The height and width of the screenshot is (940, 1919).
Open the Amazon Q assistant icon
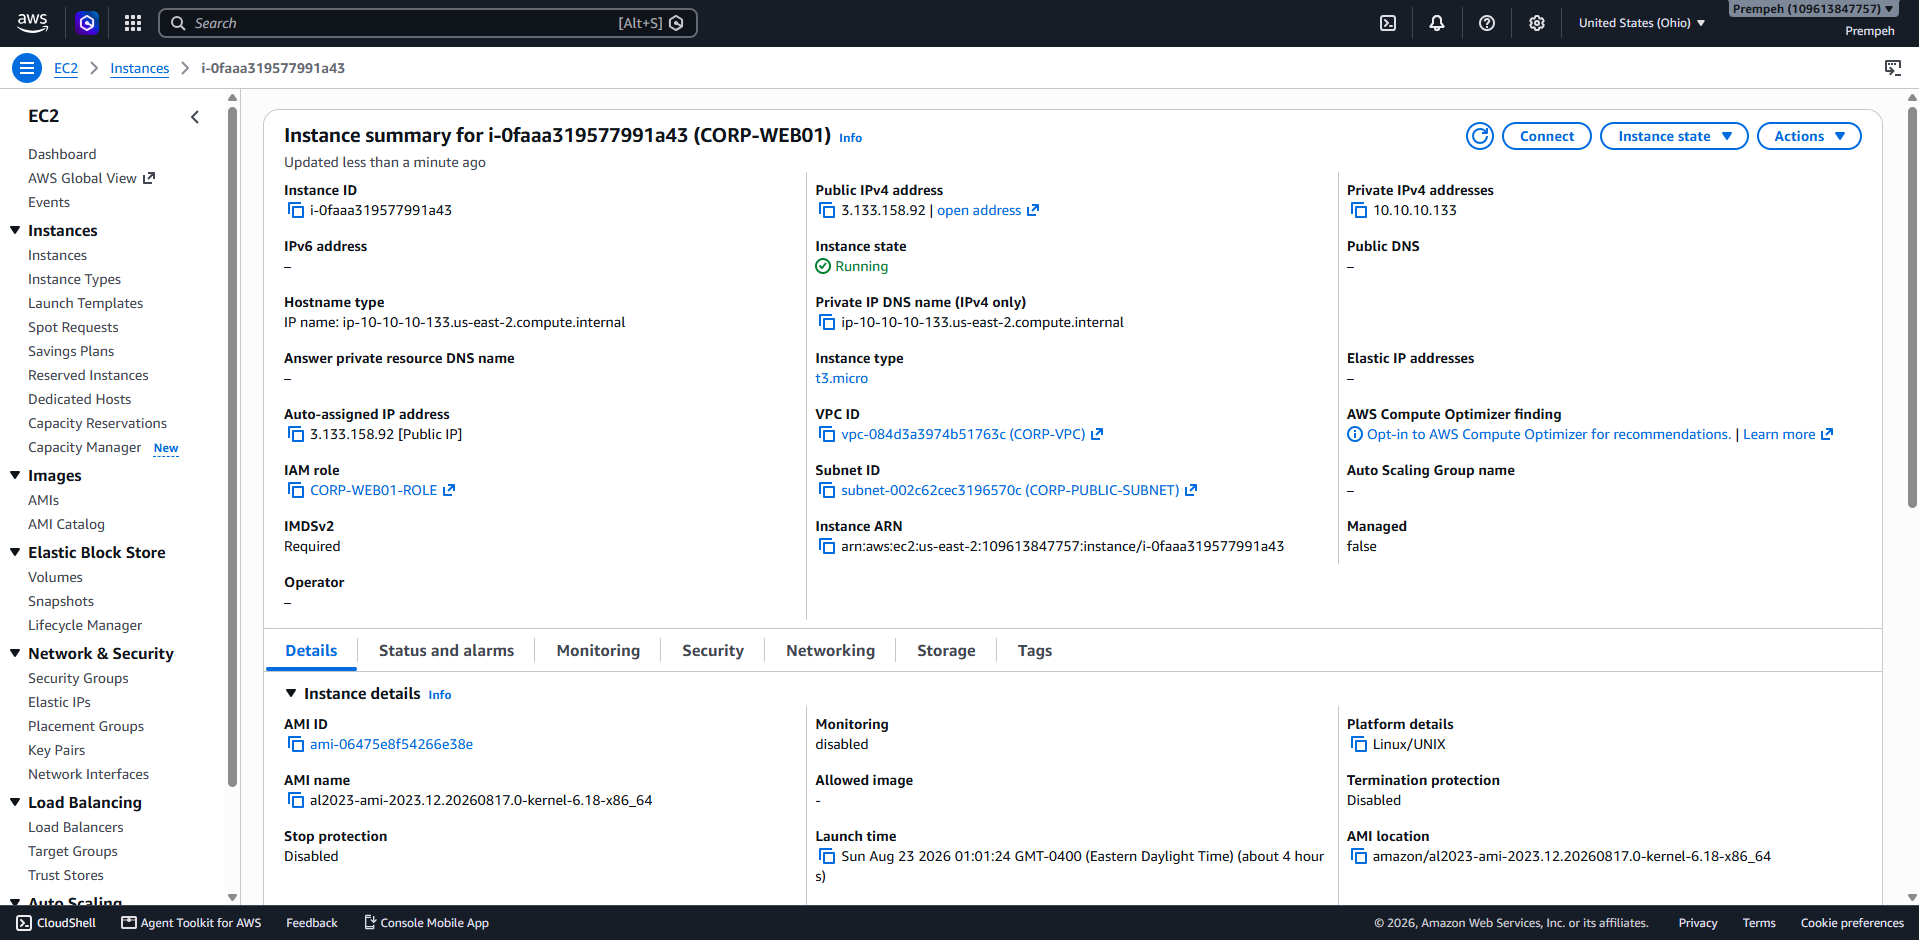click(87, 23)
